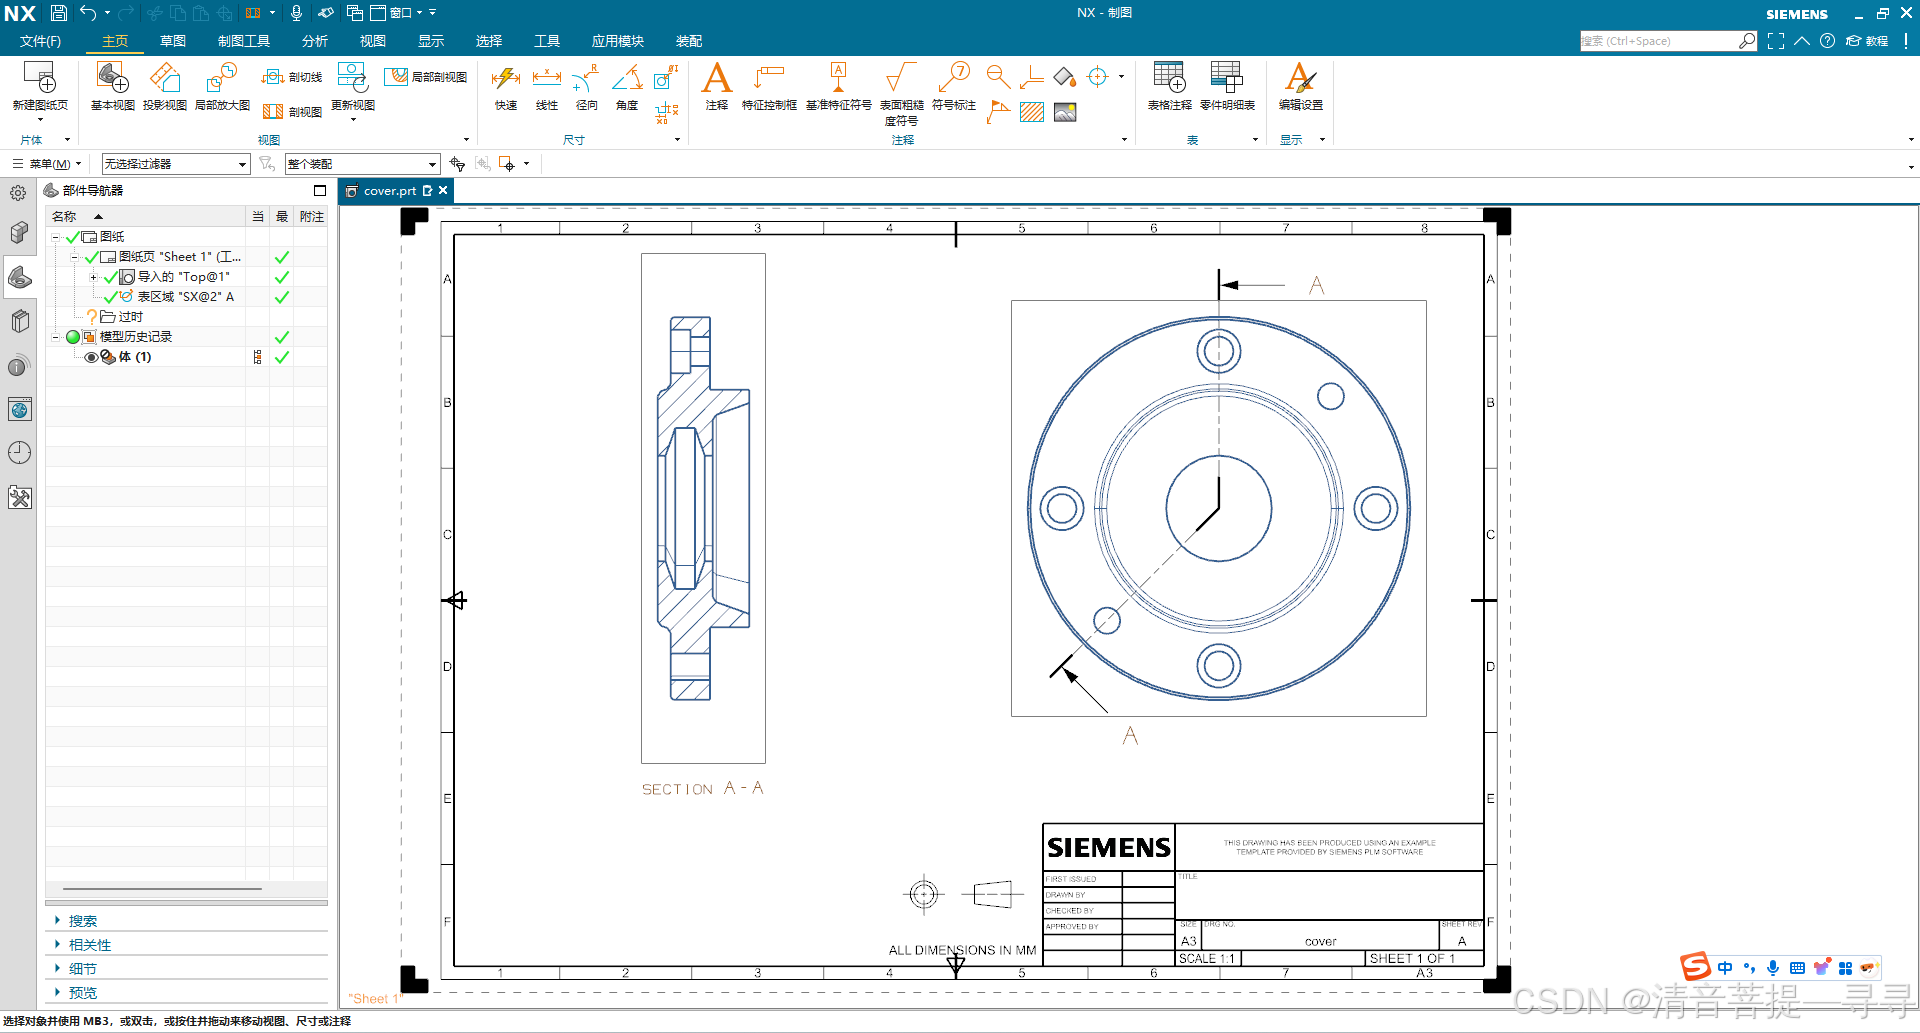
Task: Click the Section Line (剖切线) tool
Action: [292, 77]
